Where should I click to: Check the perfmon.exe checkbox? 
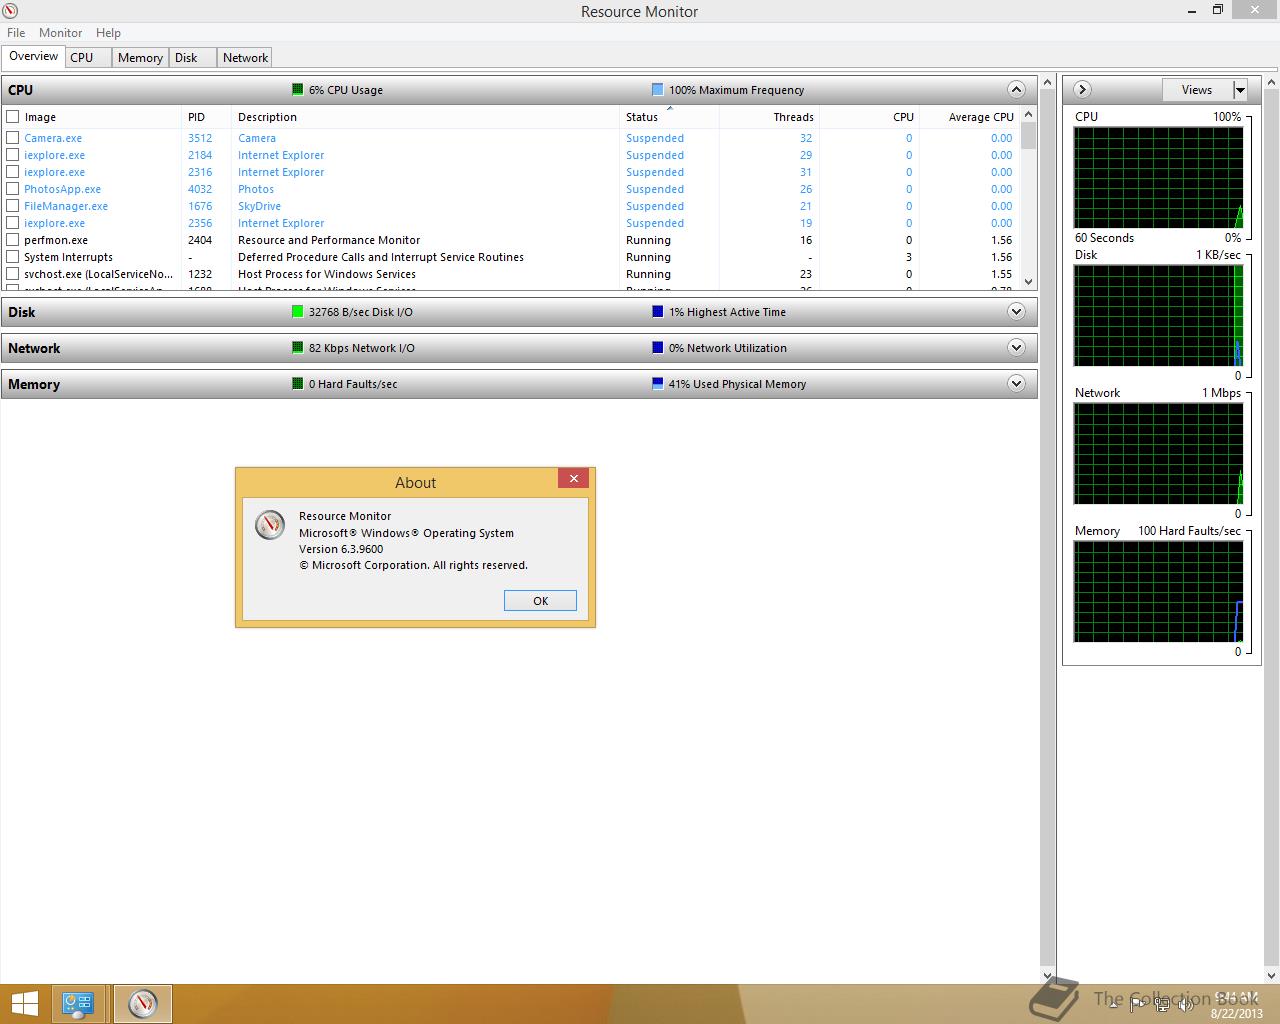(13, 240)
